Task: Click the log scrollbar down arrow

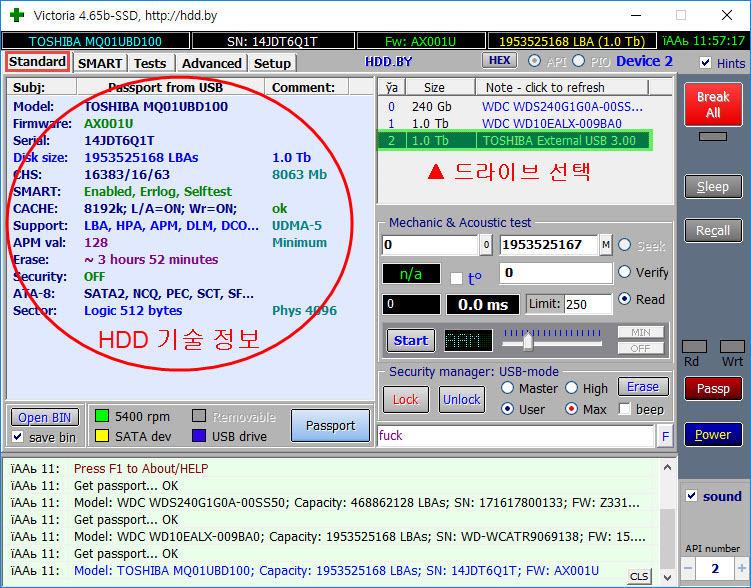Action: point(667,577)
